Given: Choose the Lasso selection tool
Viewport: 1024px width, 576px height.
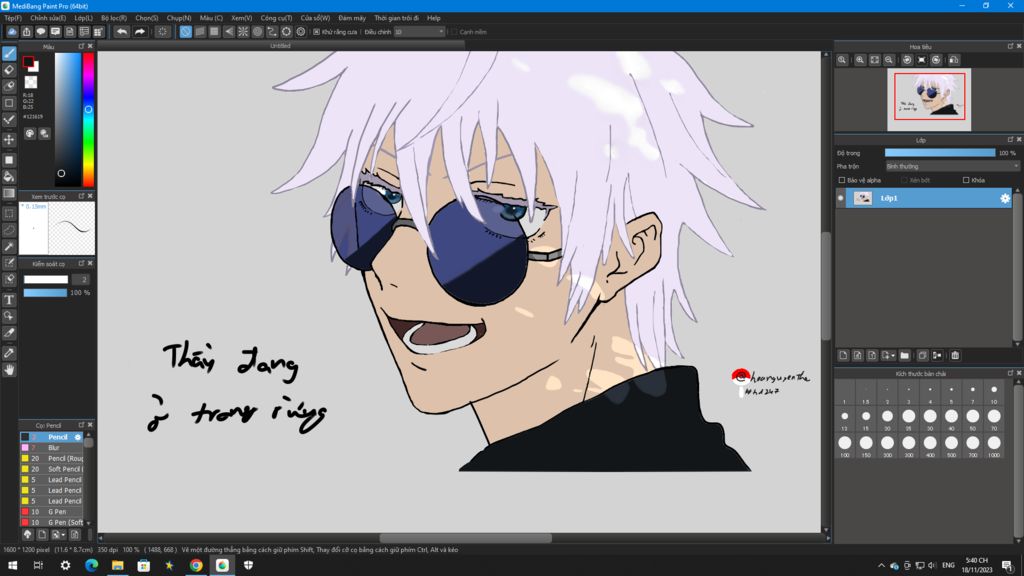Looking at the screenshot, I should tap(9, 230).
